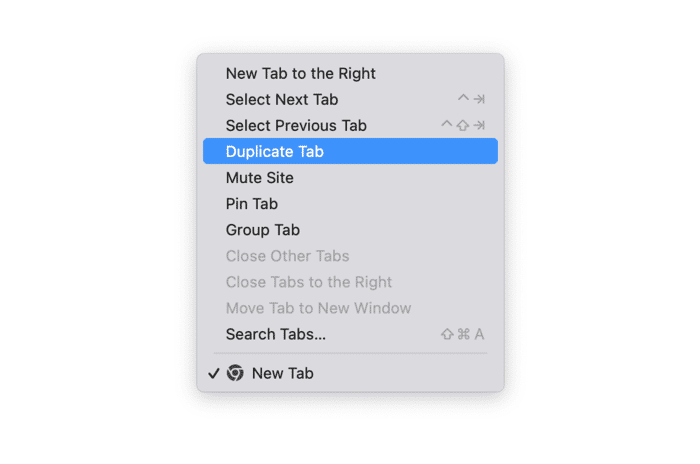Choose Select Previous Tab menu entry
The width and height of the screenshot is (700, 464).
[x=296, y=125]
